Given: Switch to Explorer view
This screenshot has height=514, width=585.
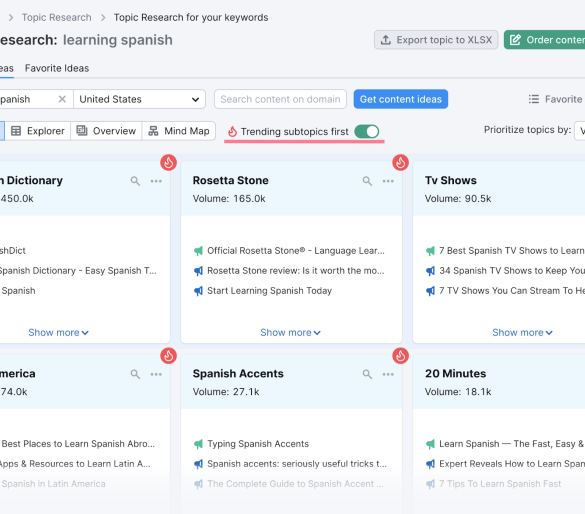Looking at the screenshot, I should point(37,131).
